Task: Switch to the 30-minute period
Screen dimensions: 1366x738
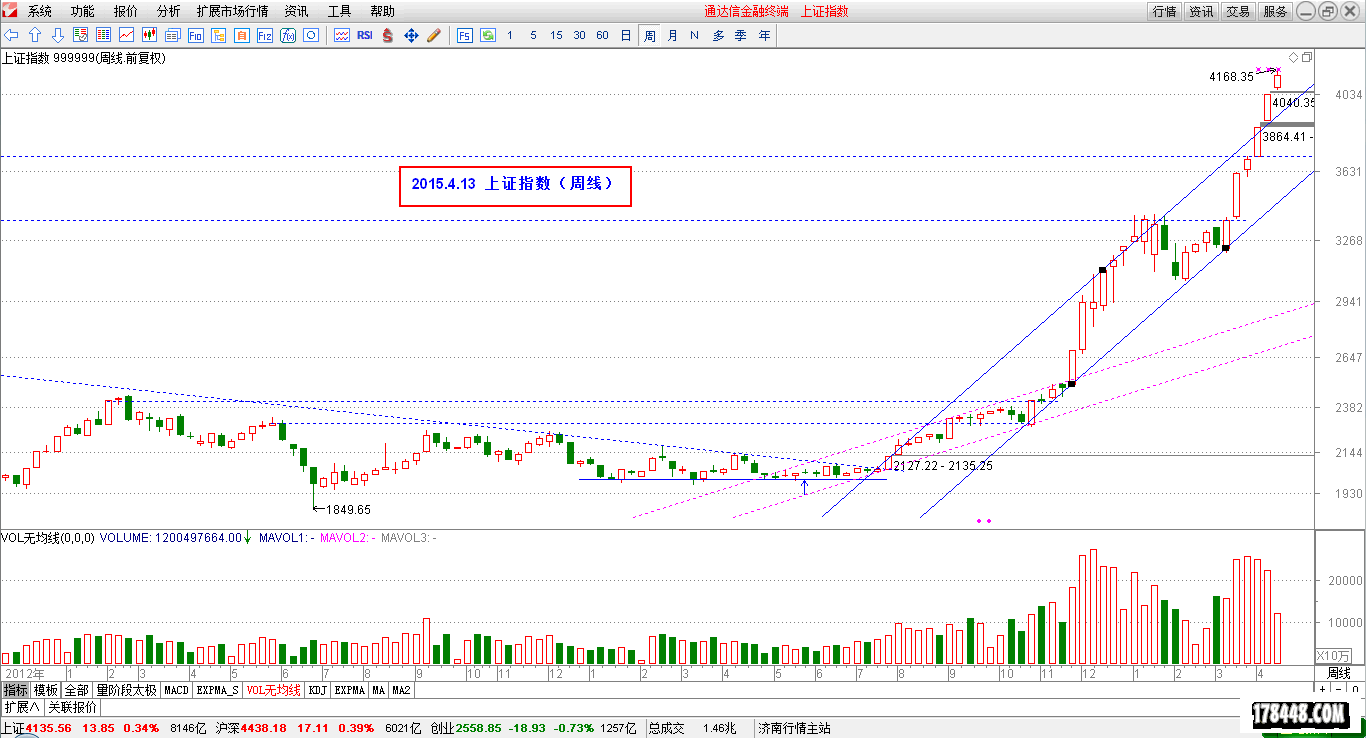Action: point(579,35)
